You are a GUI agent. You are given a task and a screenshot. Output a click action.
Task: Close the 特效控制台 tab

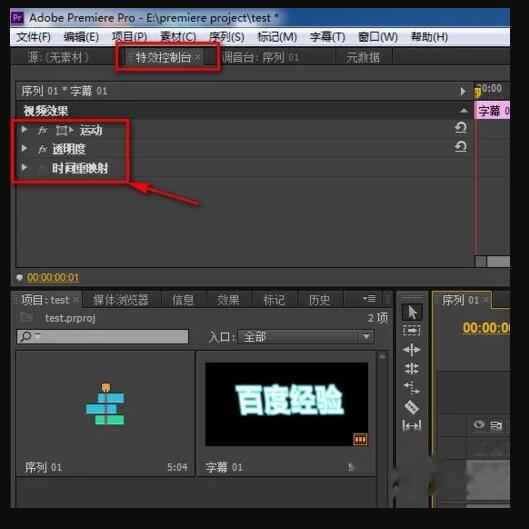[x=198, y=57]
